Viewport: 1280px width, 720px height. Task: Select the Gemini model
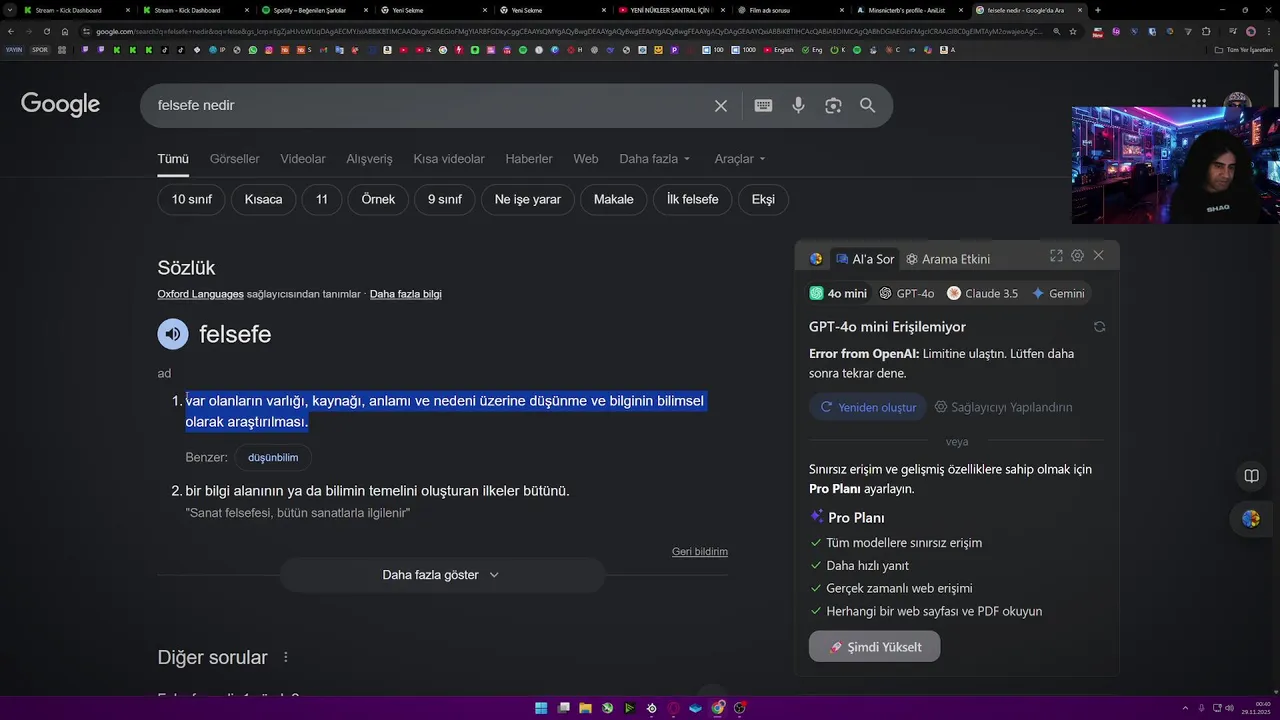pos(1058,293)
